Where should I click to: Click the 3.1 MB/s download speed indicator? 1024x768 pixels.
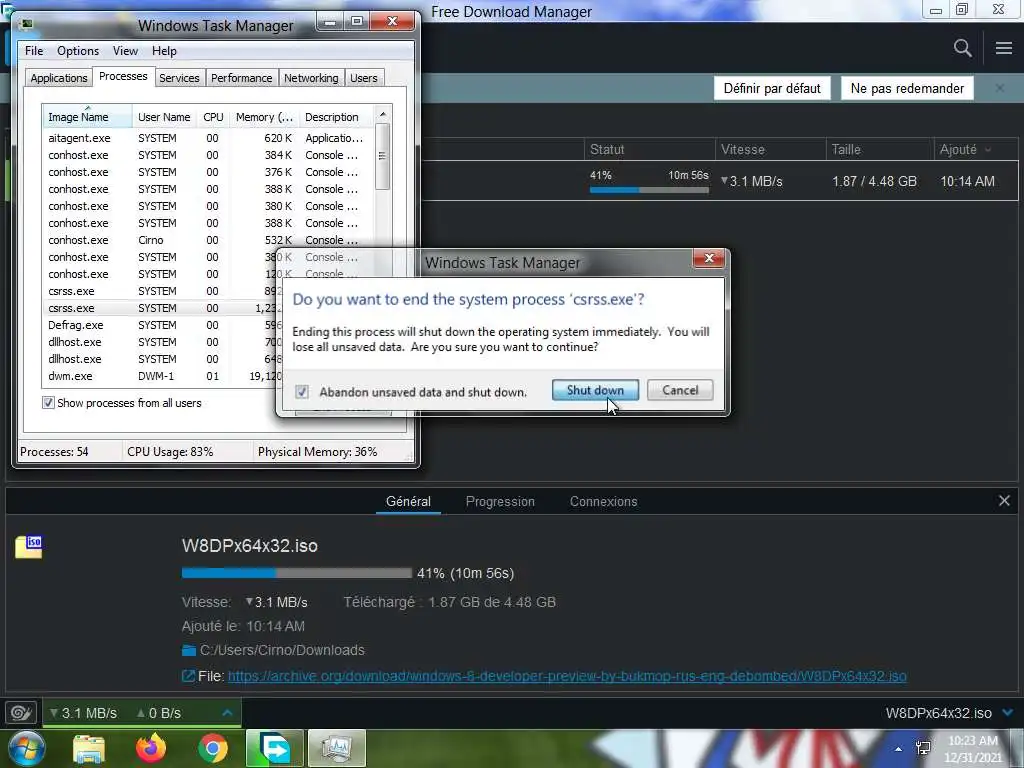tap(84, 713)
